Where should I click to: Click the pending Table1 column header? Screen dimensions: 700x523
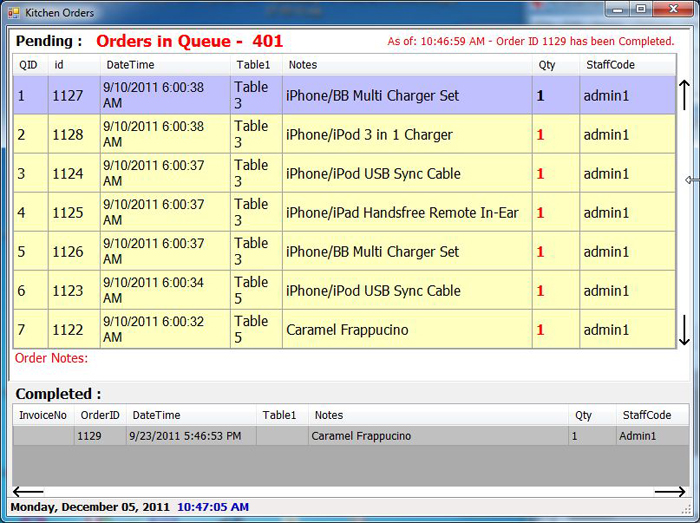pos(256,65)
